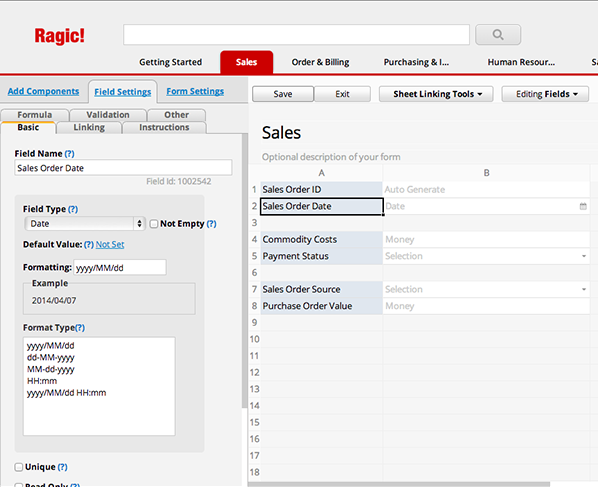Expand Payment Status selection arrow
598x487 pixels.
point(584,256)
